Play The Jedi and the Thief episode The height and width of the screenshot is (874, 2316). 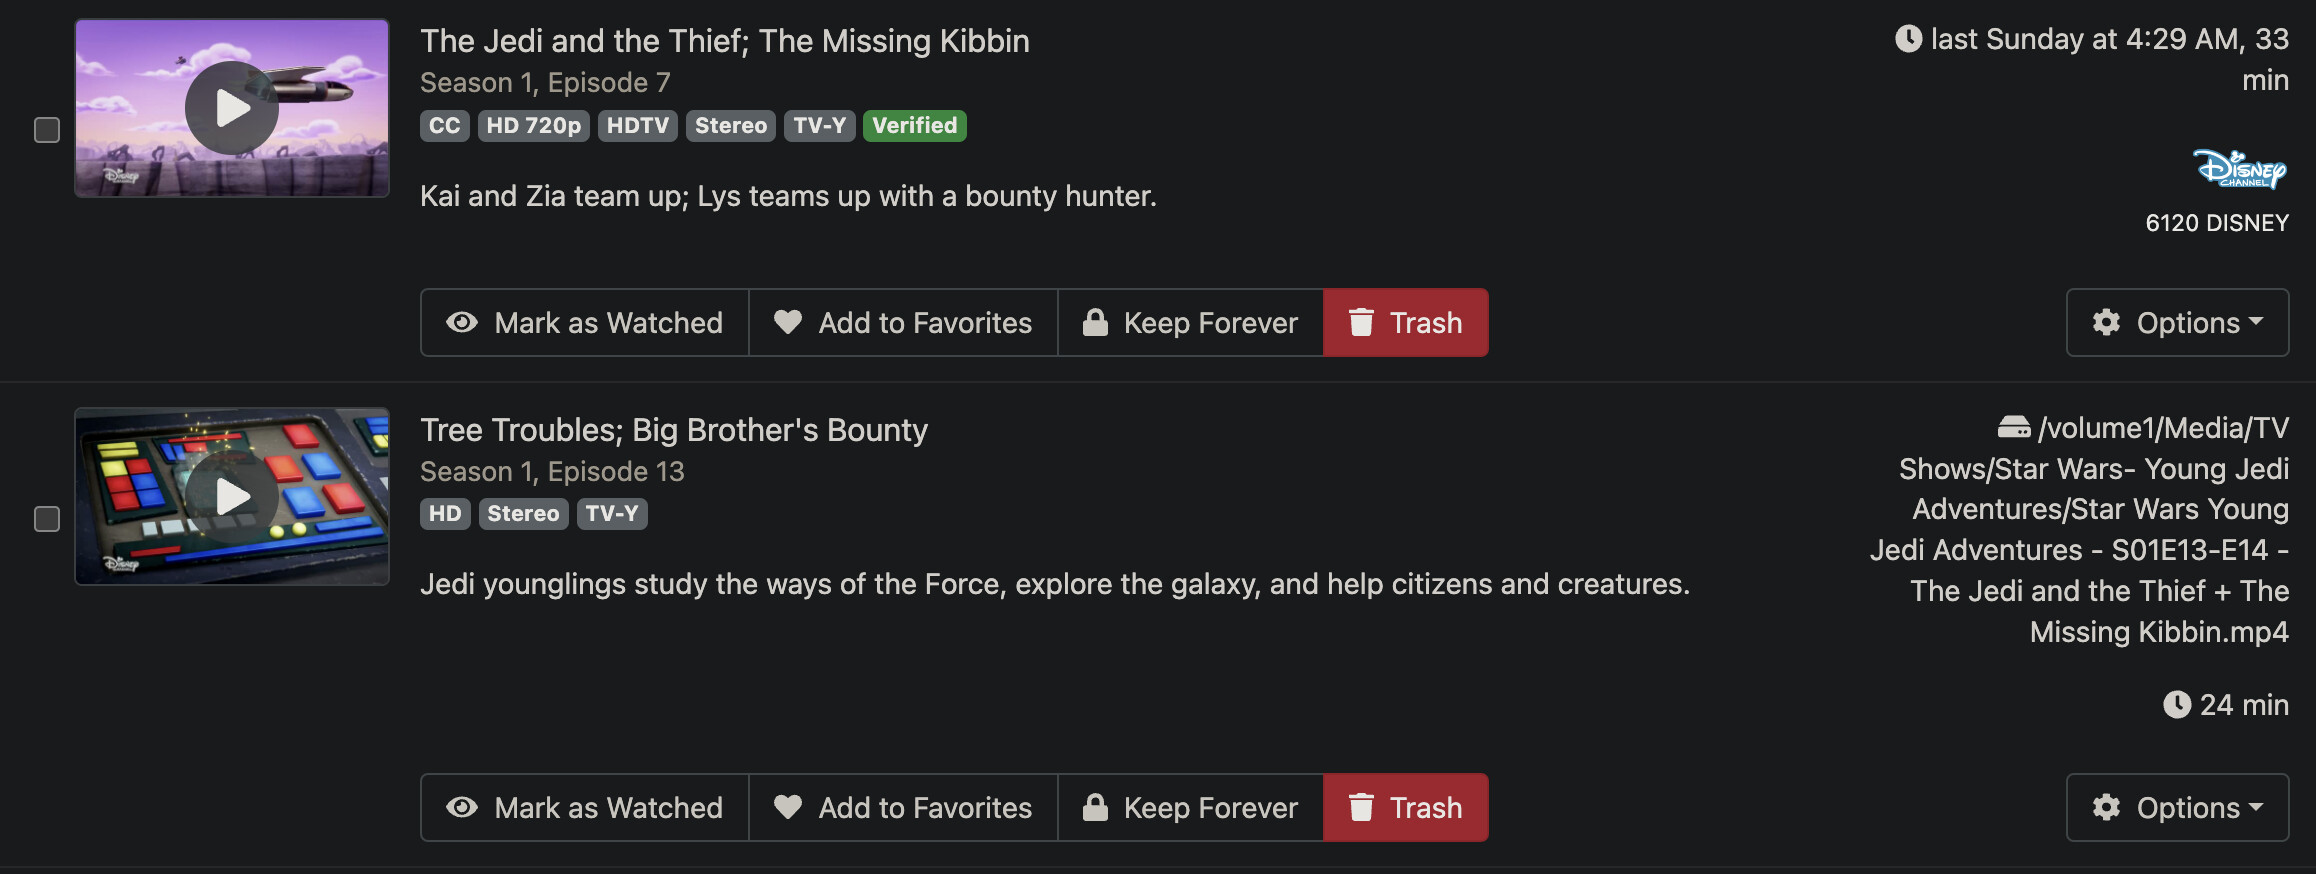tap(232, 108)
